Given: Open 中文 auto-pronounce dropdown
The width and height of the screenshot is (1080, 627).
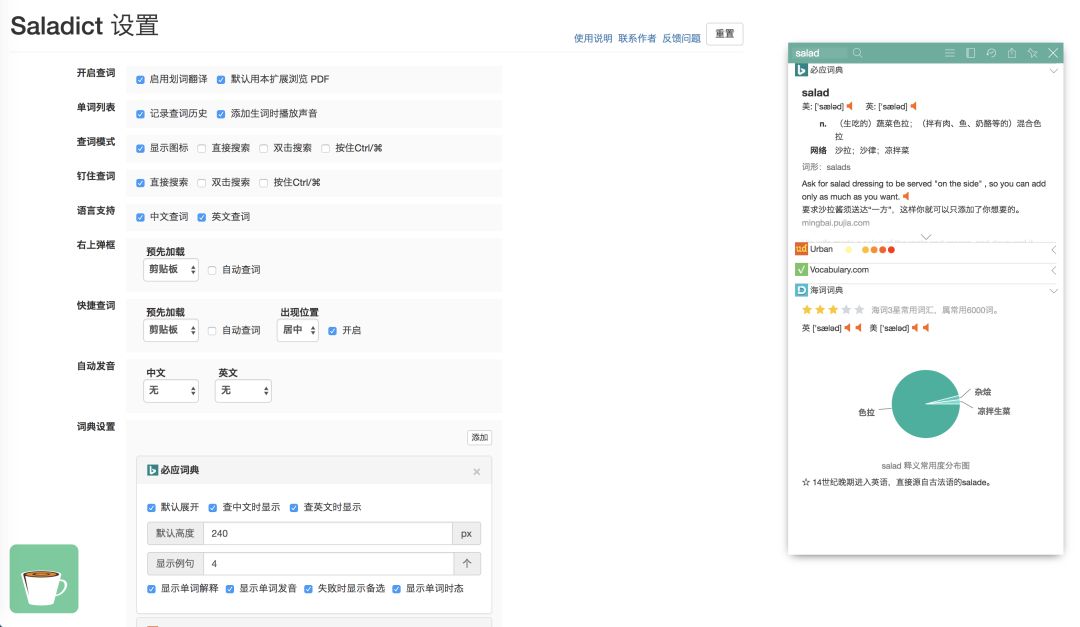Looking at the screenshot, I should pyautogui.click(x=171, y=391).
